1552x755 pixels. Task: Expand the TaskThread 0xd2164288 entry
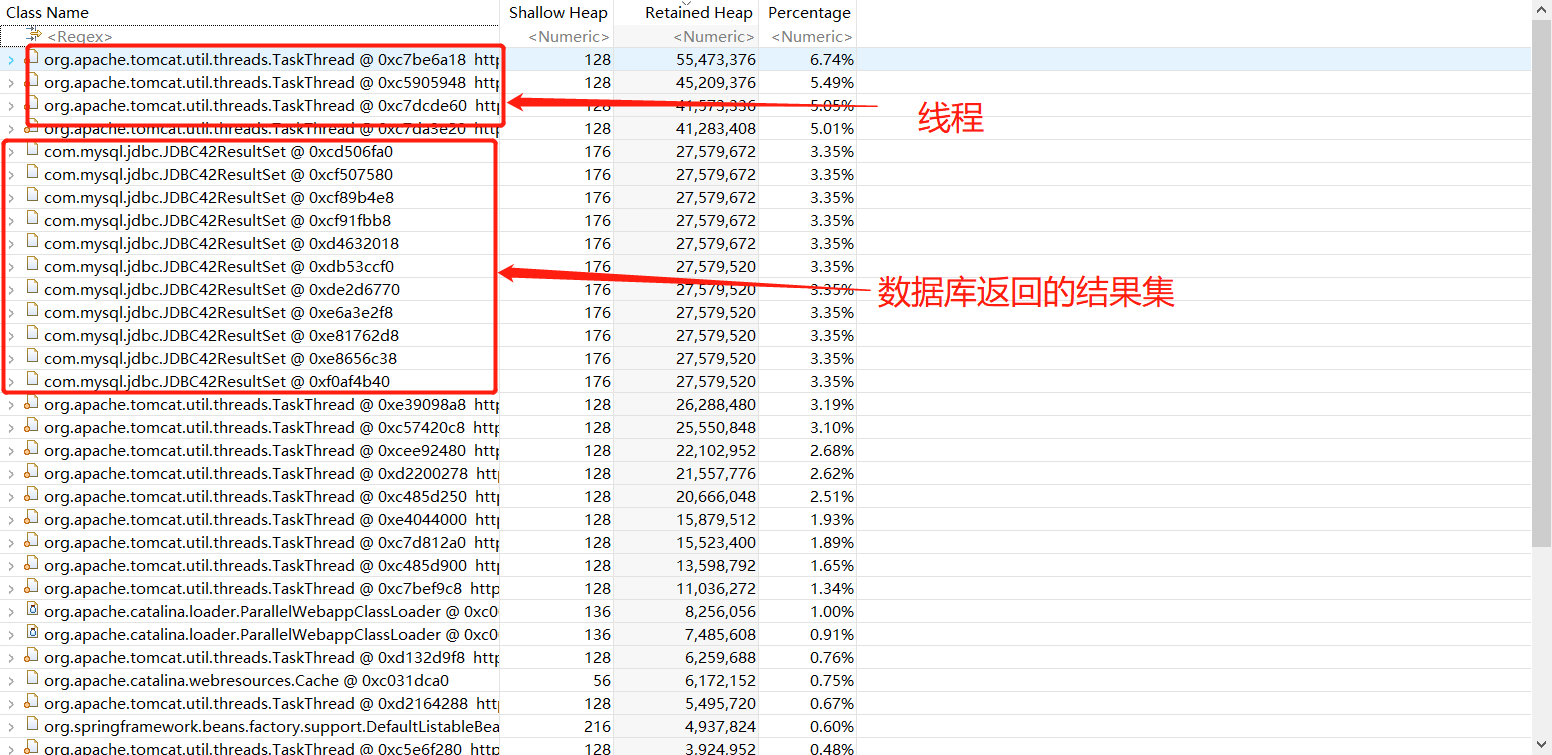tap(11, 703)
